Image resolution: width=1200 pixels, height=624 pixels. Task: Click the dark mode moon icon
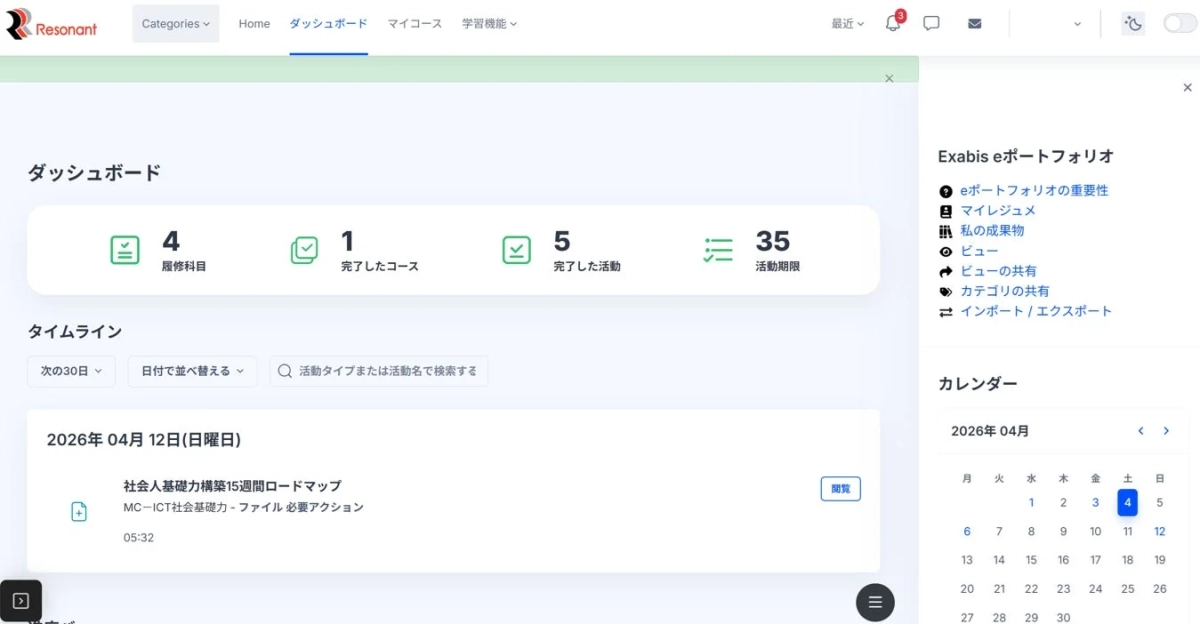tap(1133, 22)
